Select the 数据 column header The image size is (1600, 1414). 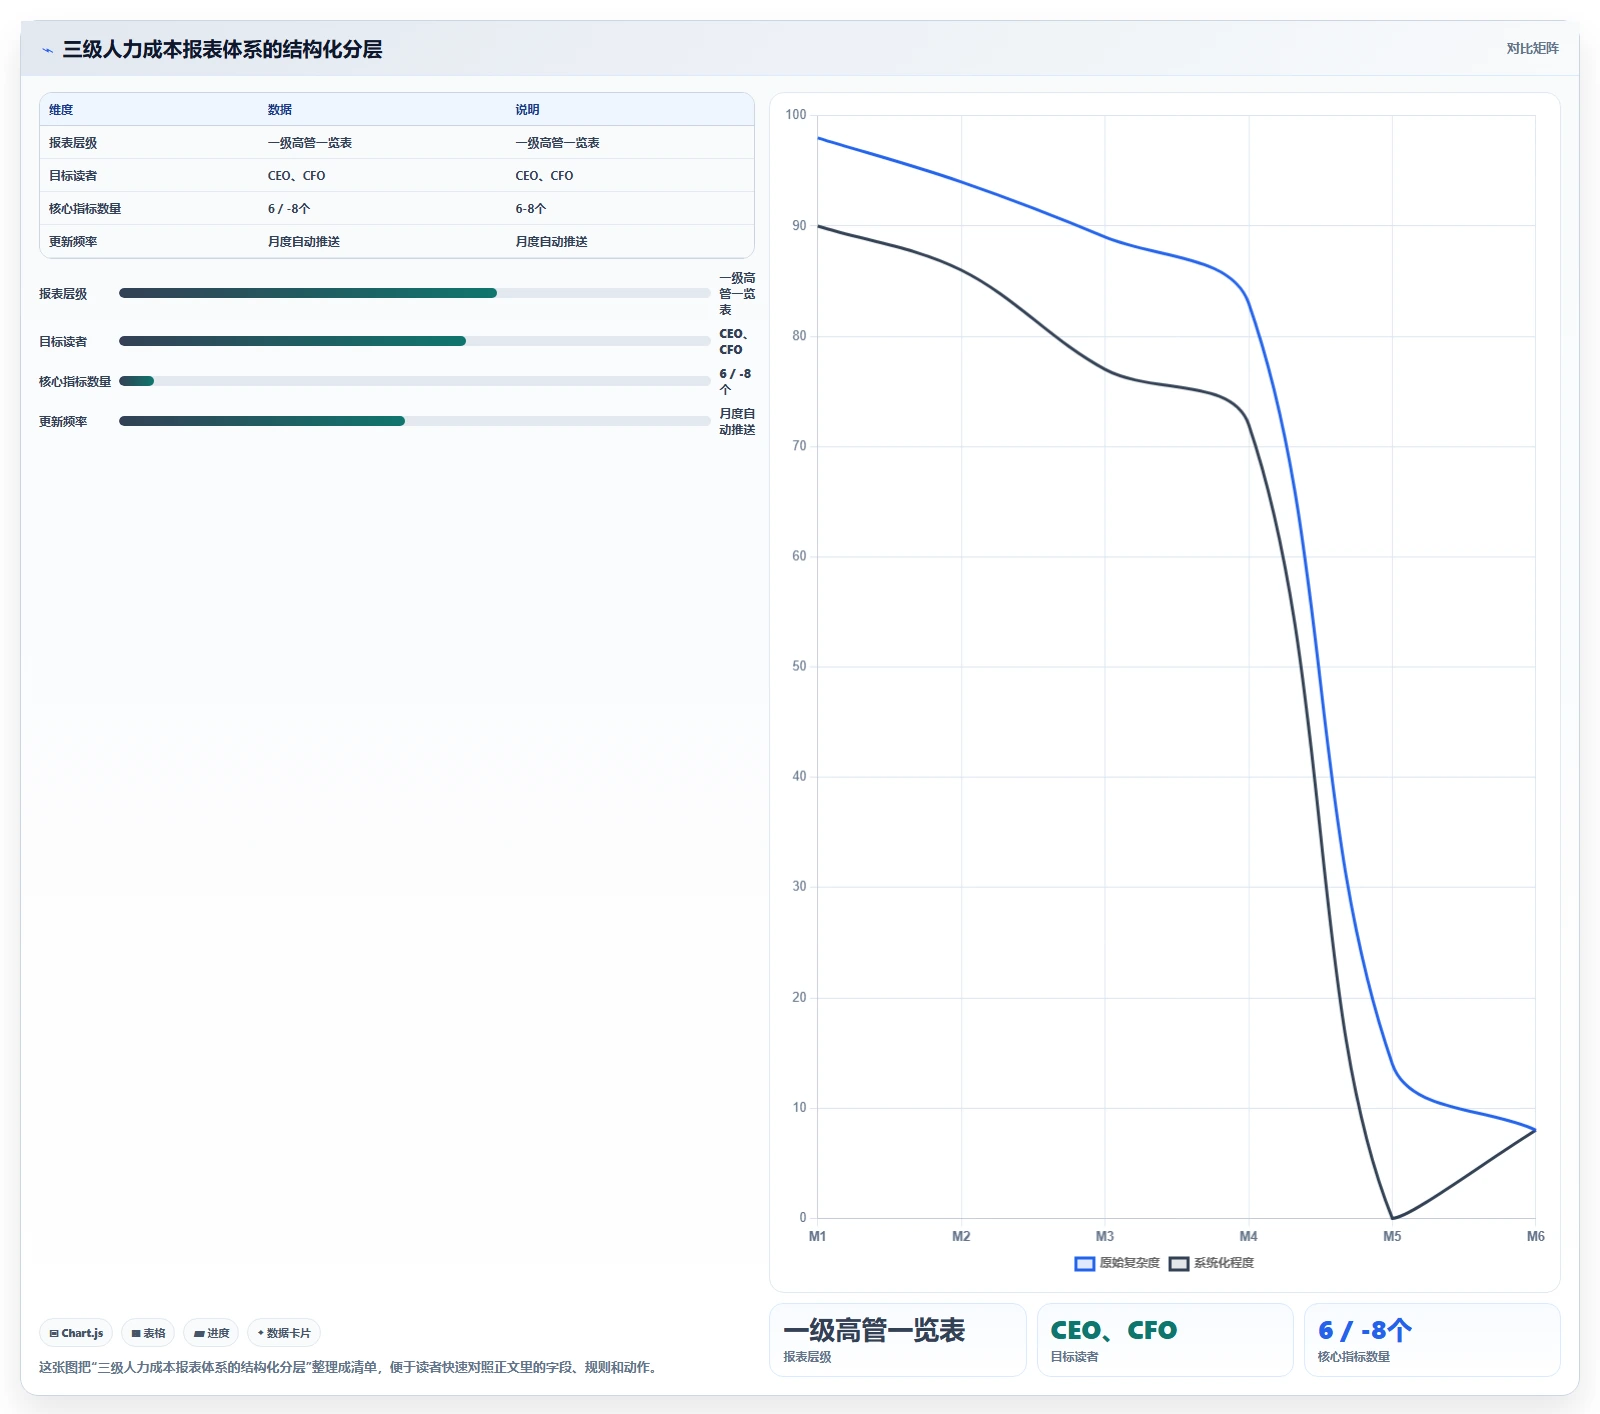point(280,110)
